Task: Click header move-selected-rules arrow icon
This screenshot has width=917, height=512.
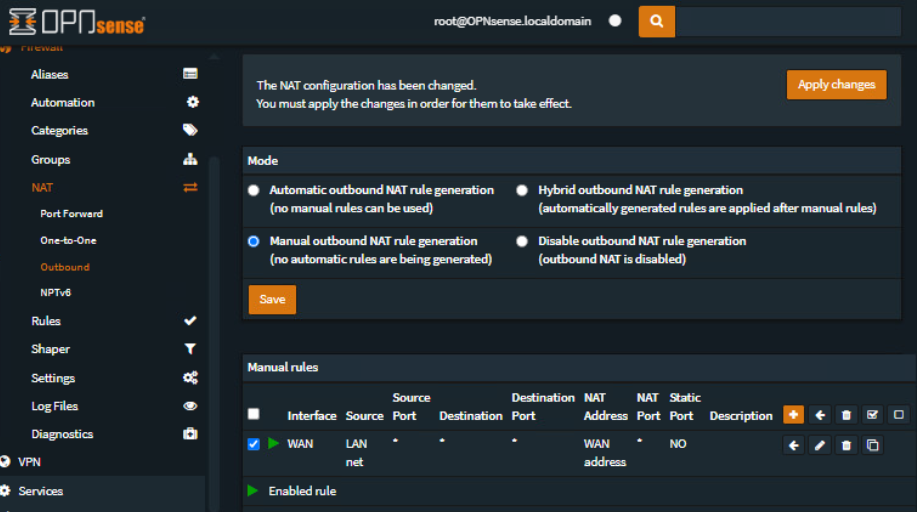Action: click(x=820, y=415)
